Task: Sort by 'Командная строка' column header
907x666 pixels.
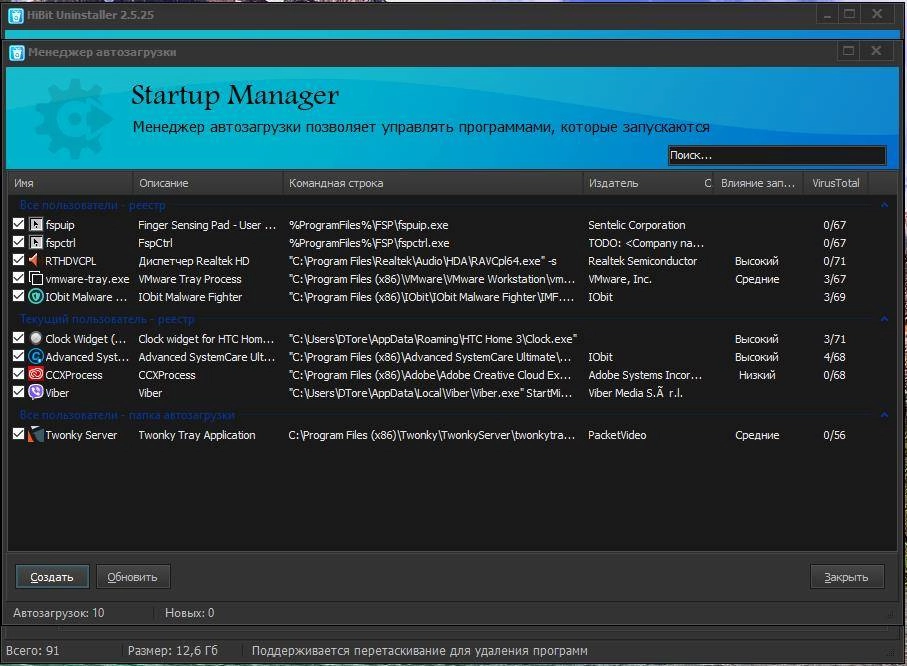Action: pyautogui.click(x=433, y=183)
